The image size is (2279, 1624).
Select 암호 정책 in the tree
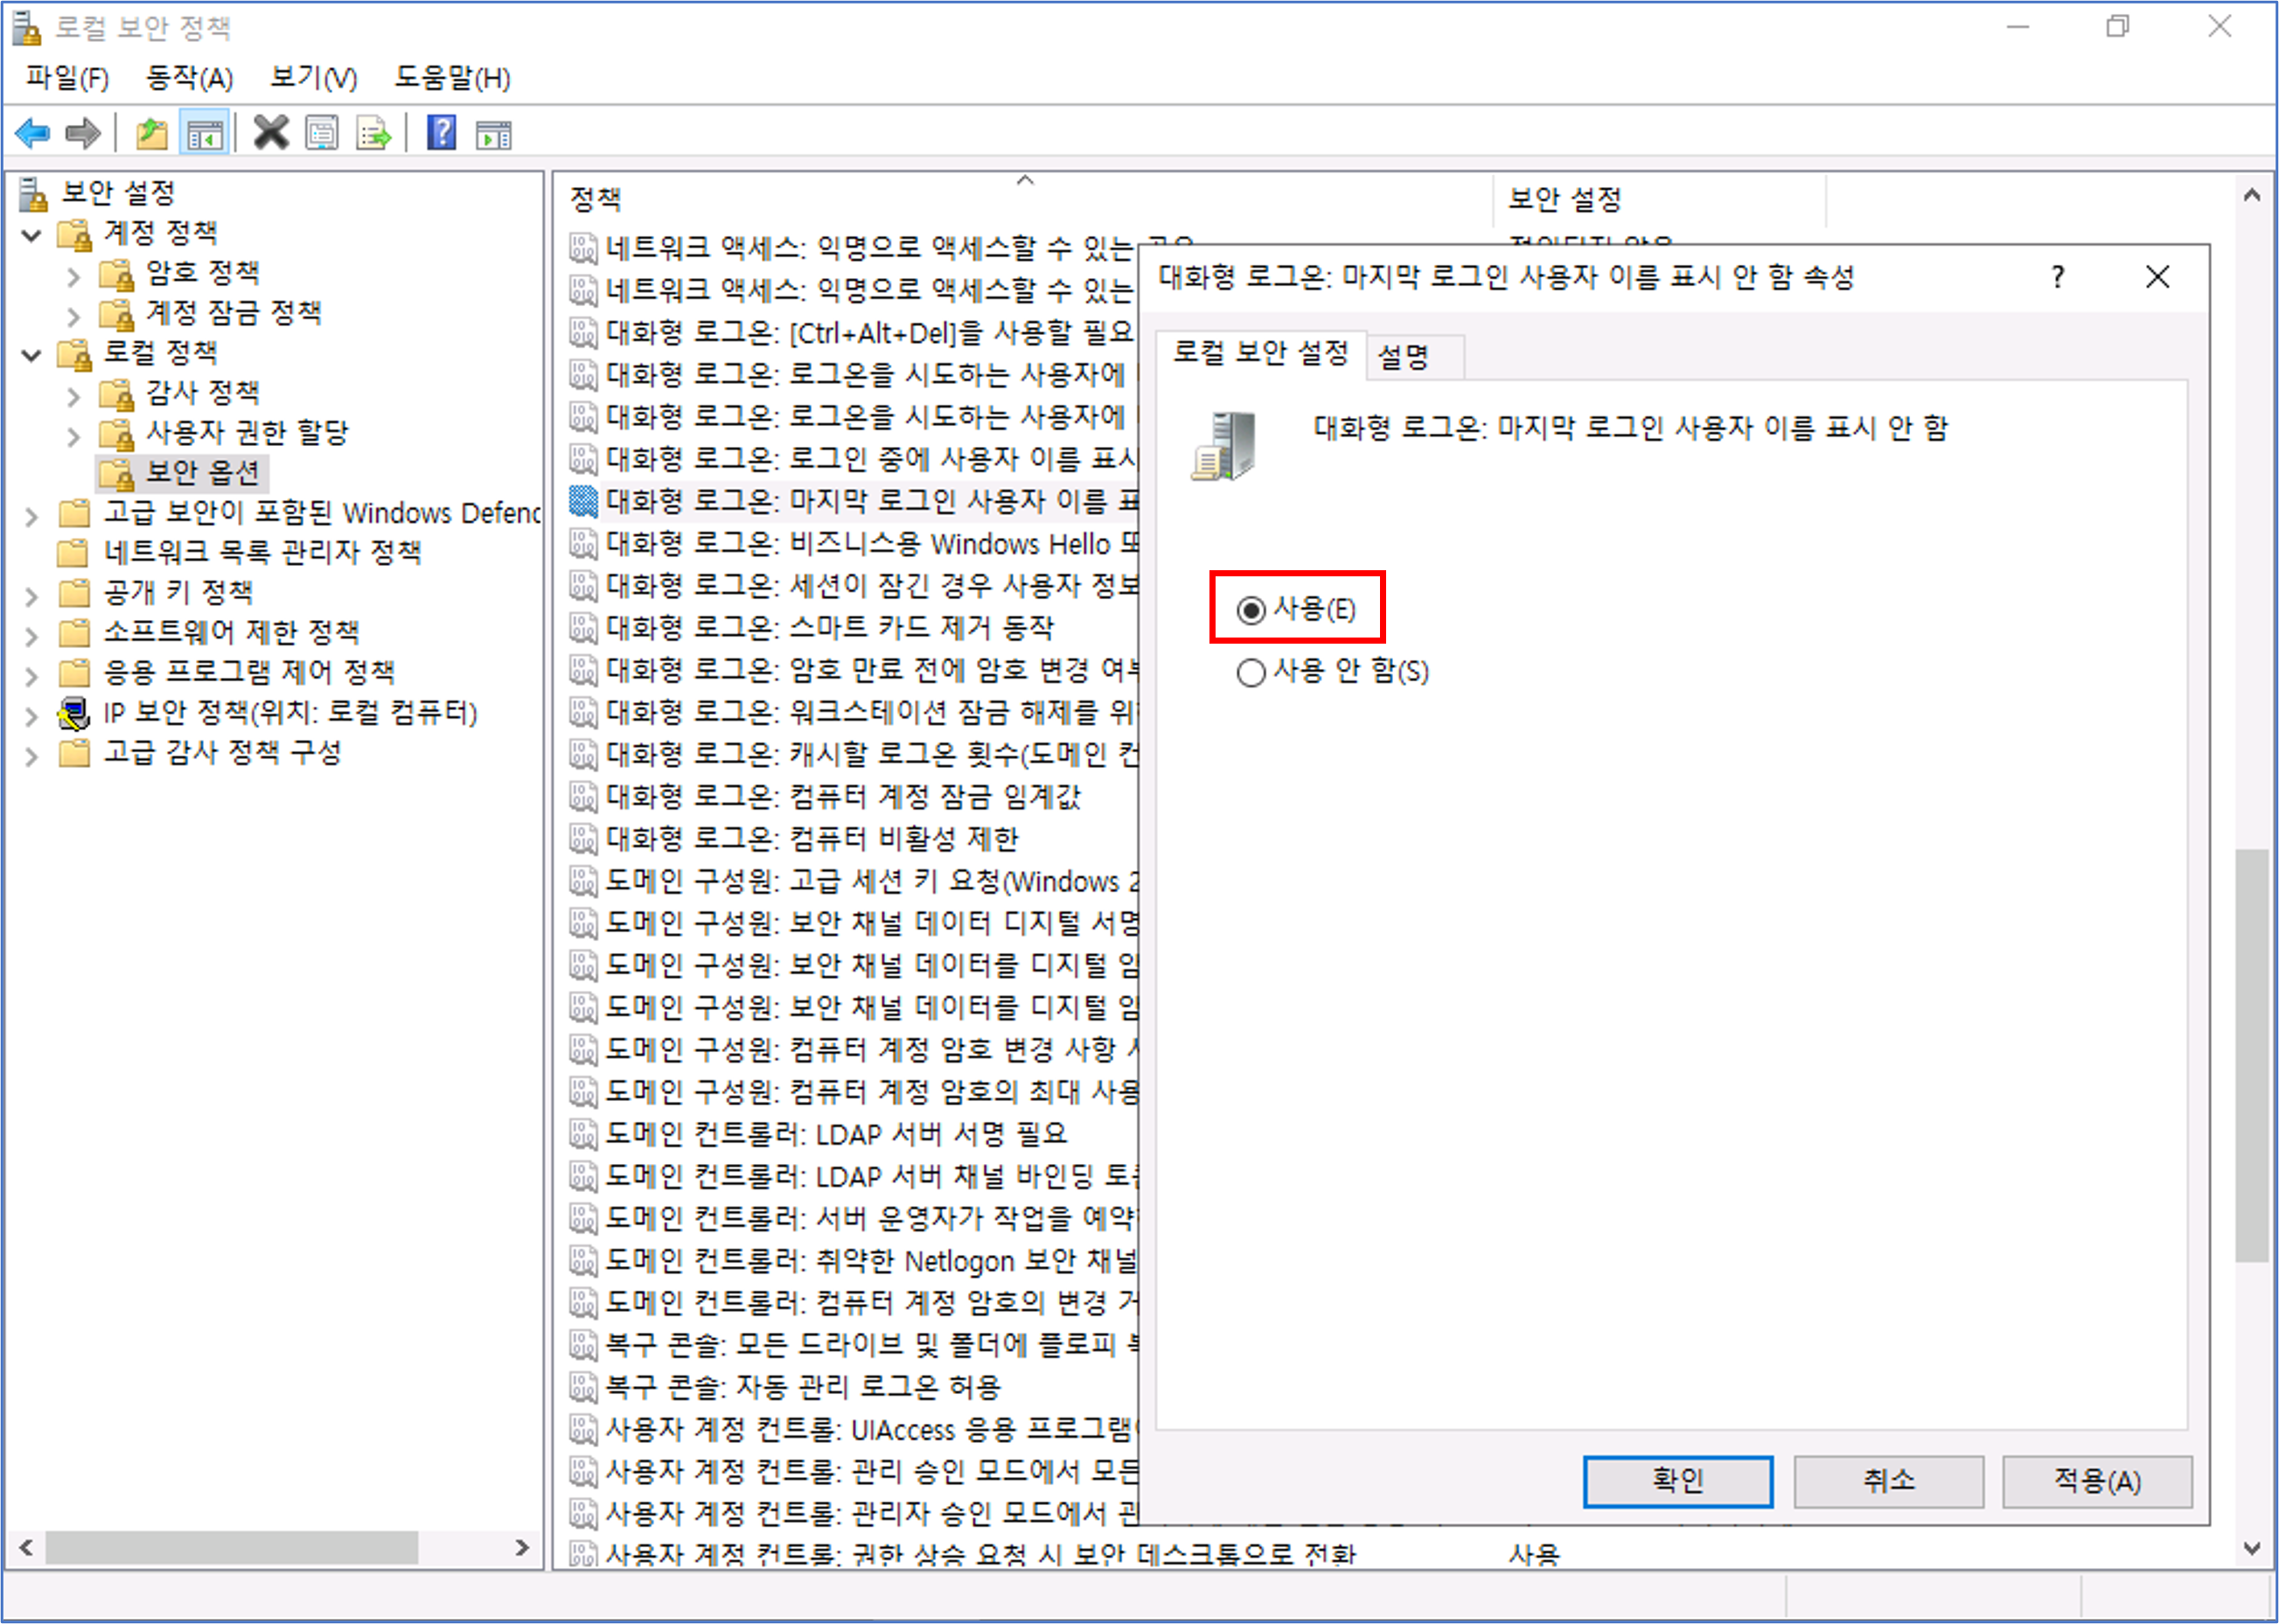[203, 272]
